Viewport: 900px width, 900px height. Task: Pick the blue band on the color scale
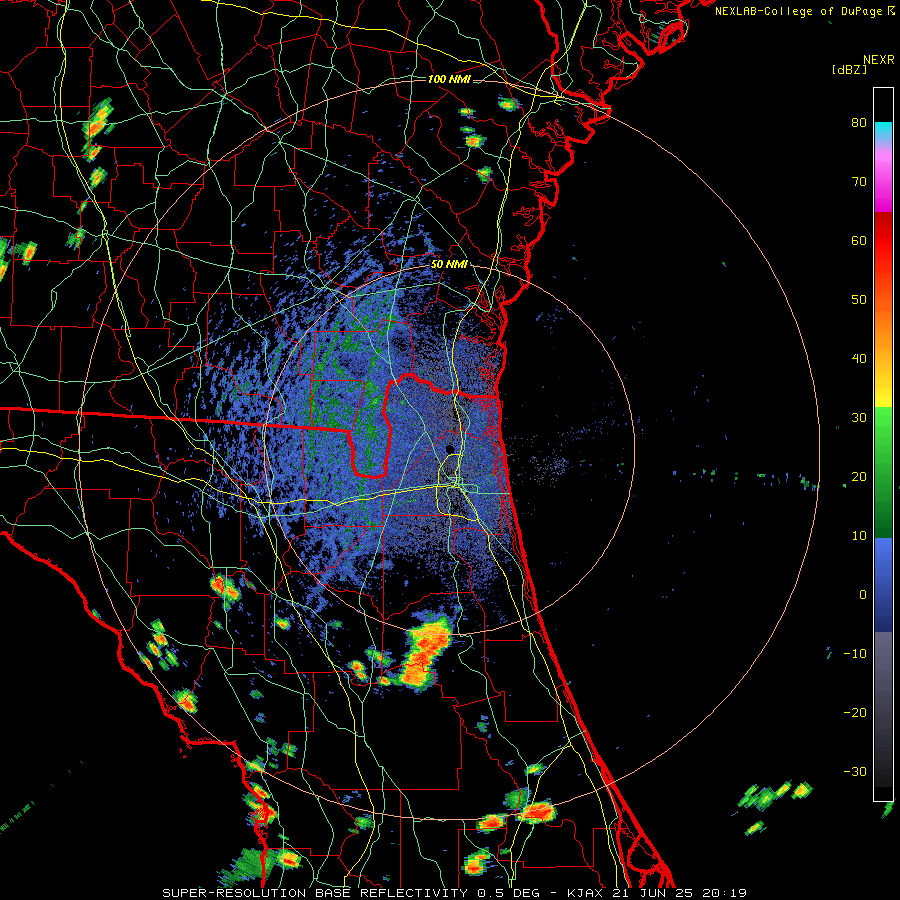click(883, 584)
